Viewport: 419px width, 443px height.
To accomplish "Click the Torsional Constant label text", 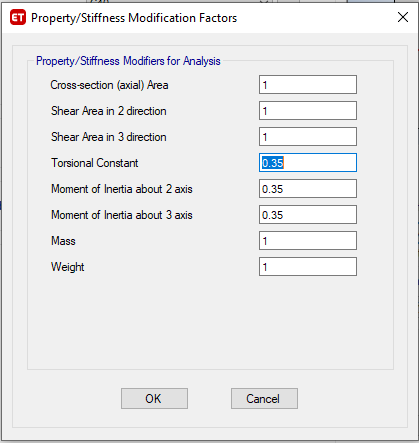I will click(95, 163).
